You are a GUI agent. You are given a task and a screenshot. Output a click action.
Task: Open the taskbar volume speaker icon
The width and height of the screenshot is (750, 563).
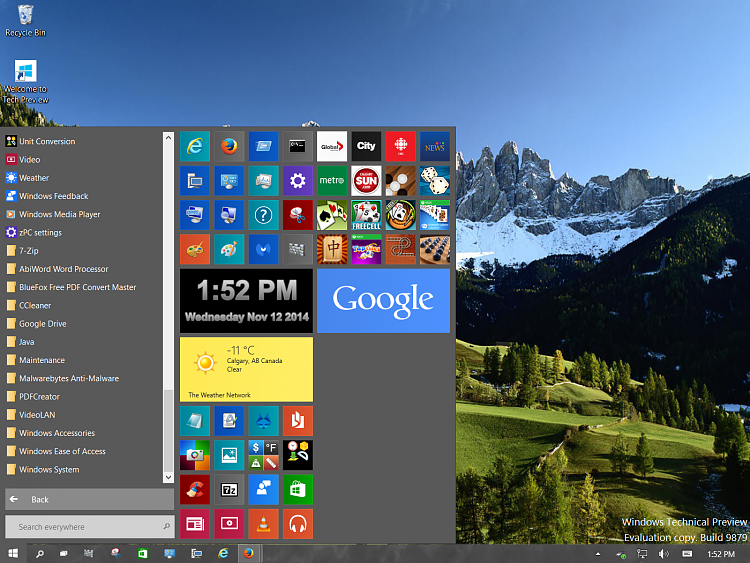point(663,554)
